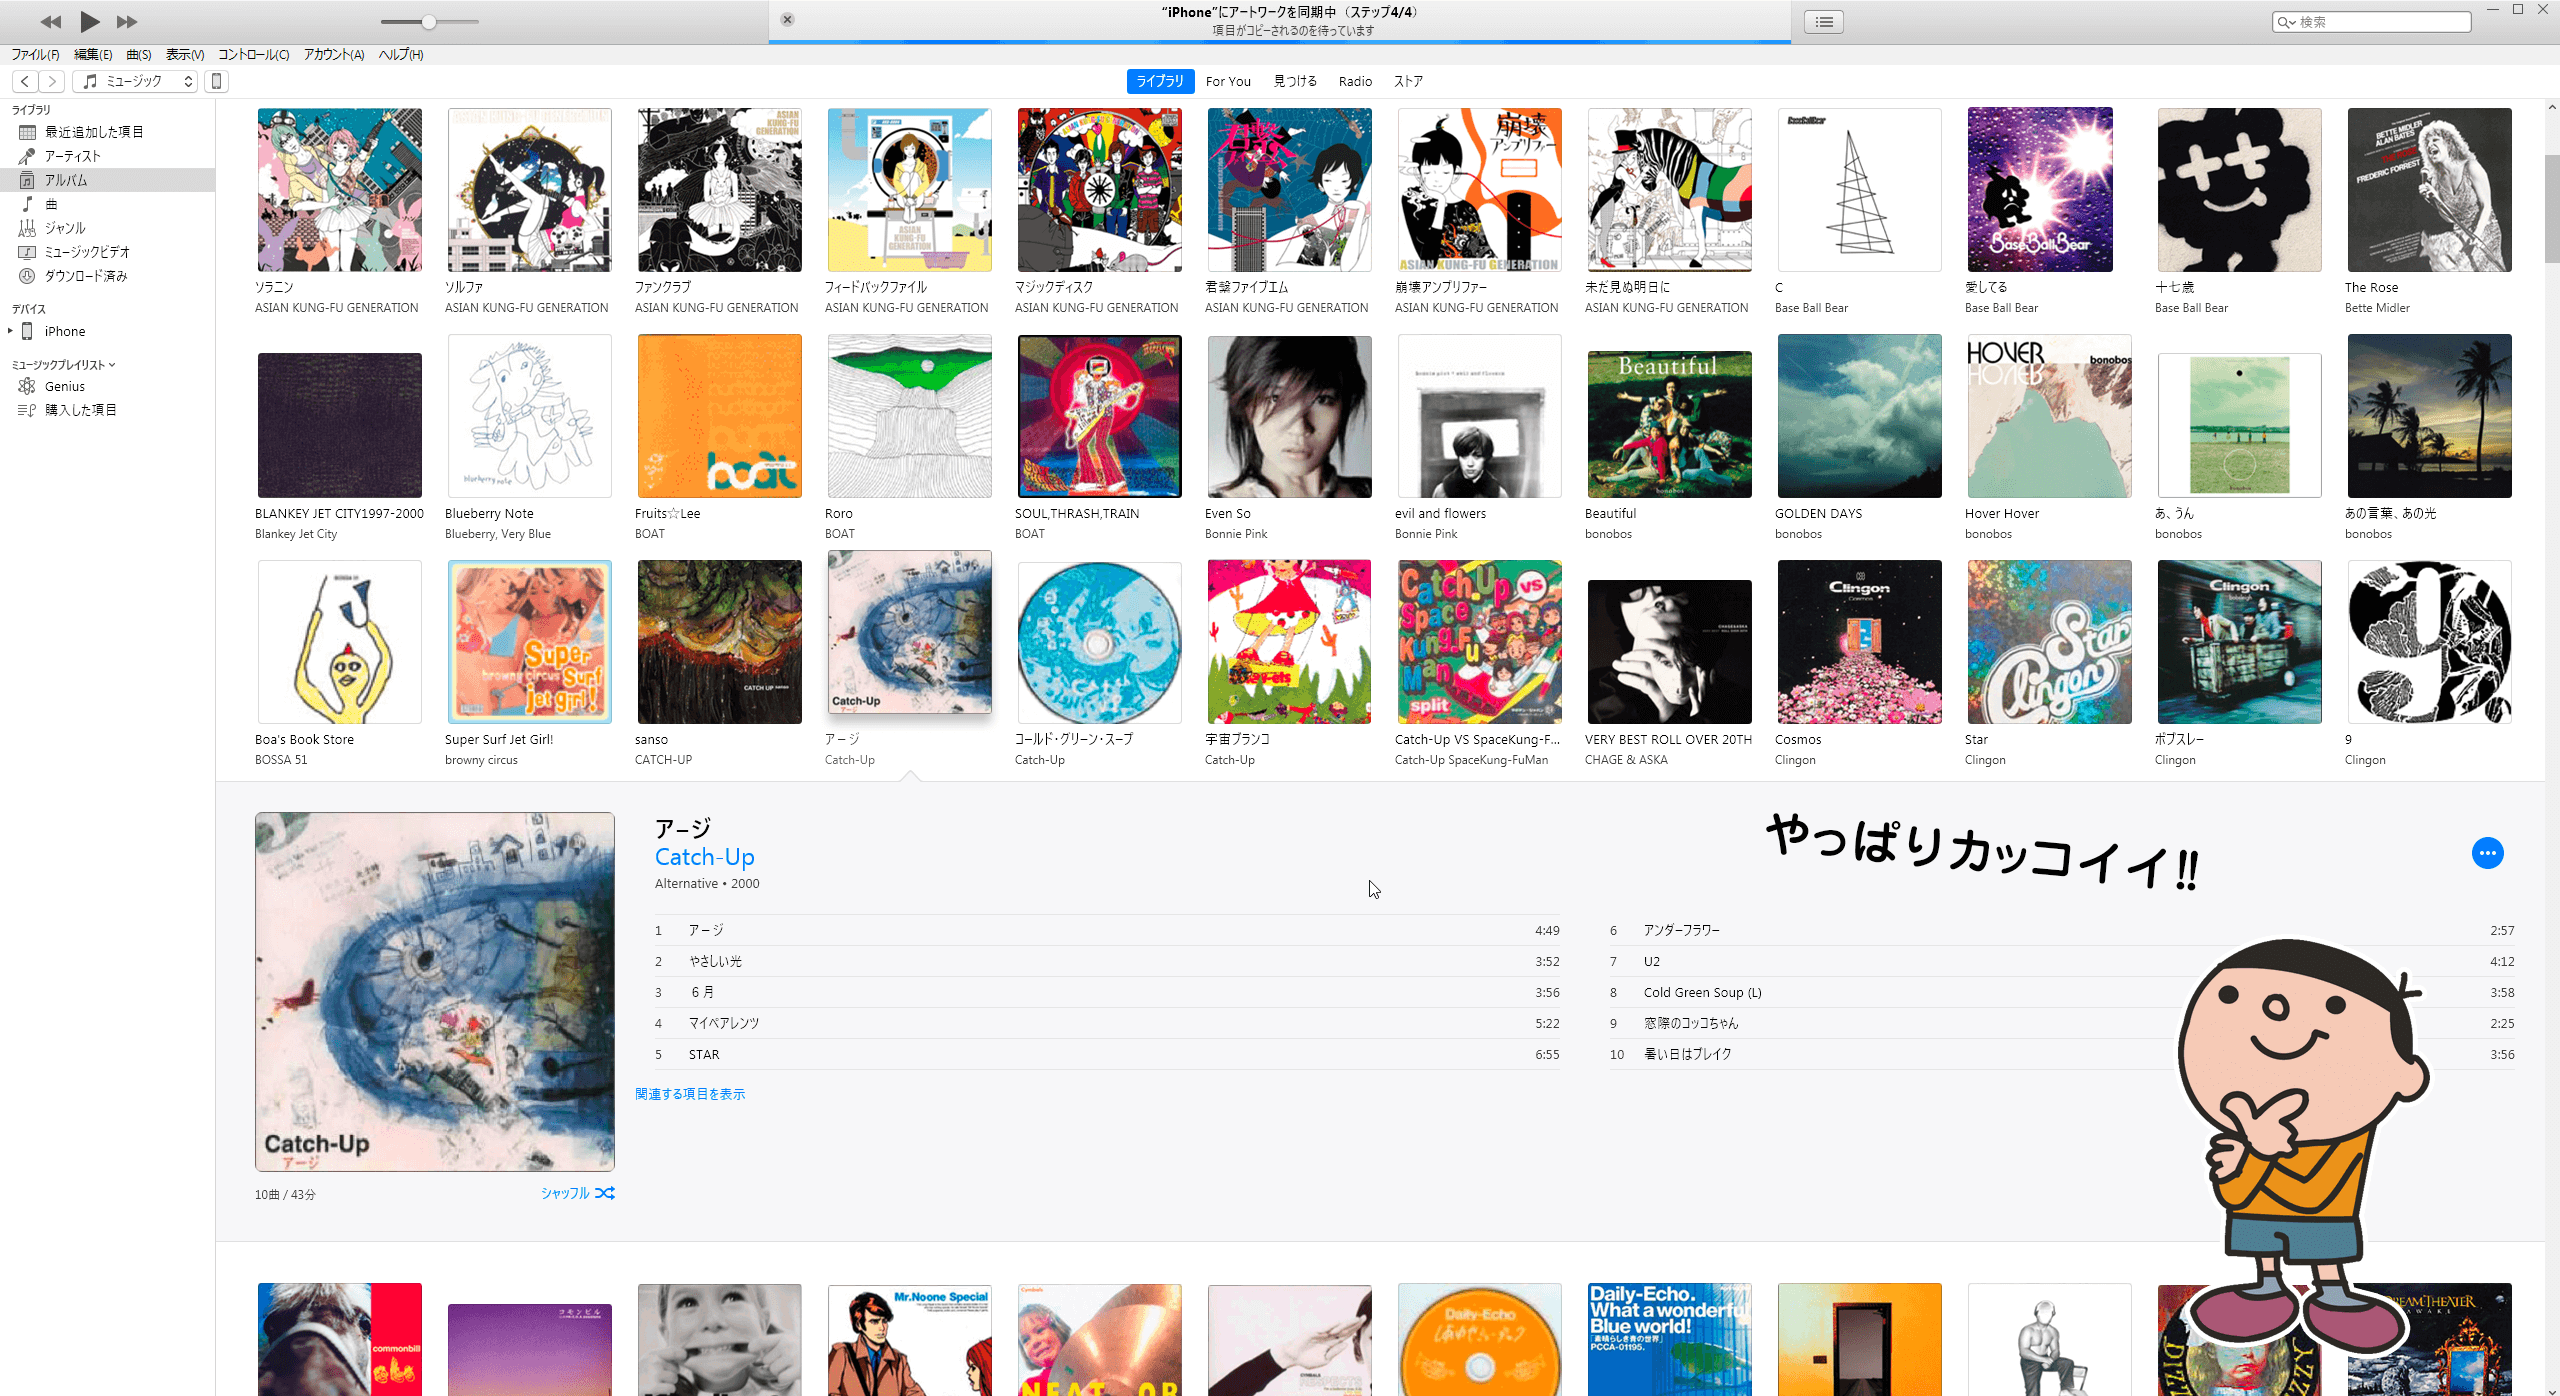Open the コントロール menu

(x=254, y=54)
